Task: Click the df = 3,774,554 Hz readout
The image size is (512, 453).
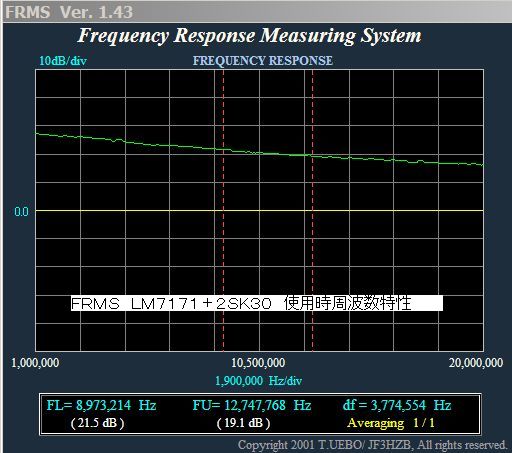Action: pos(397,405)
